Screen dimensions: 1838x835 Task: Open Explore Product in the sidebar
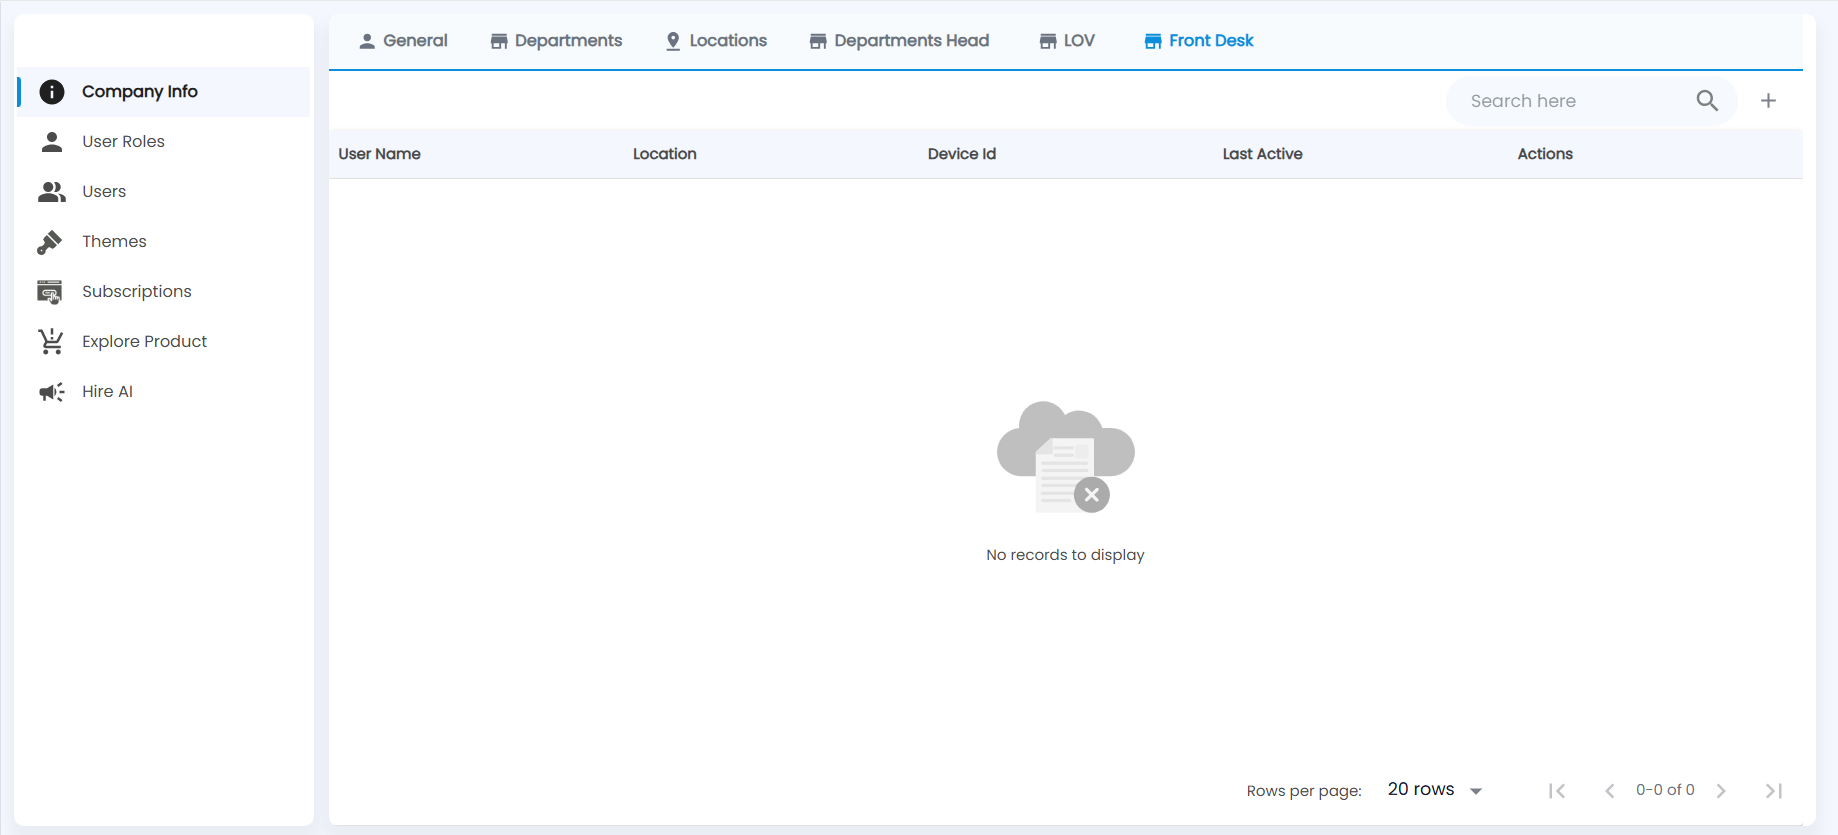pos(164,342)
